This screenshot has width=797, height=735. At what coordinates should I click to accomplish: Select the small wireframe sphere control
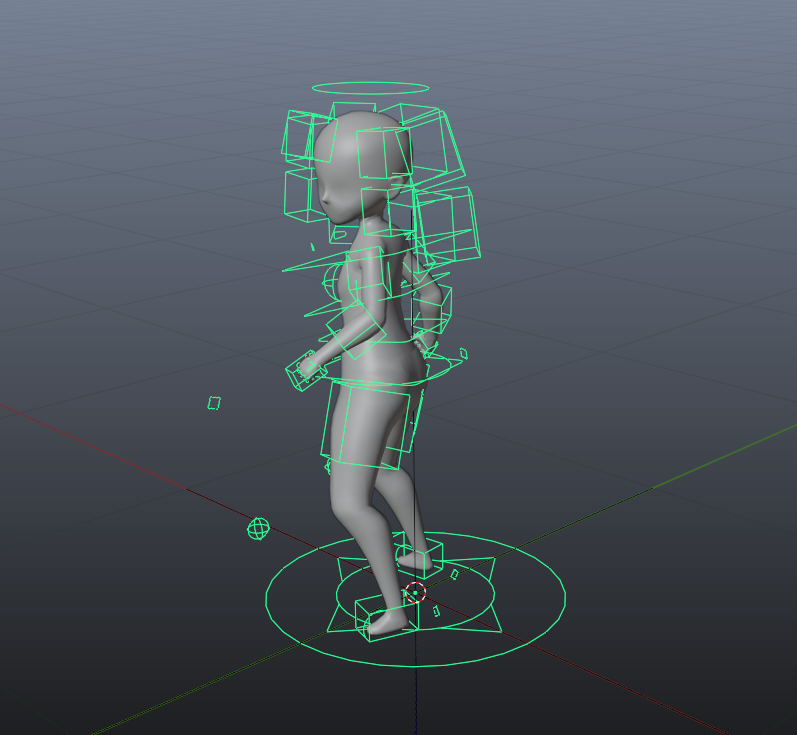pos(258,529)
